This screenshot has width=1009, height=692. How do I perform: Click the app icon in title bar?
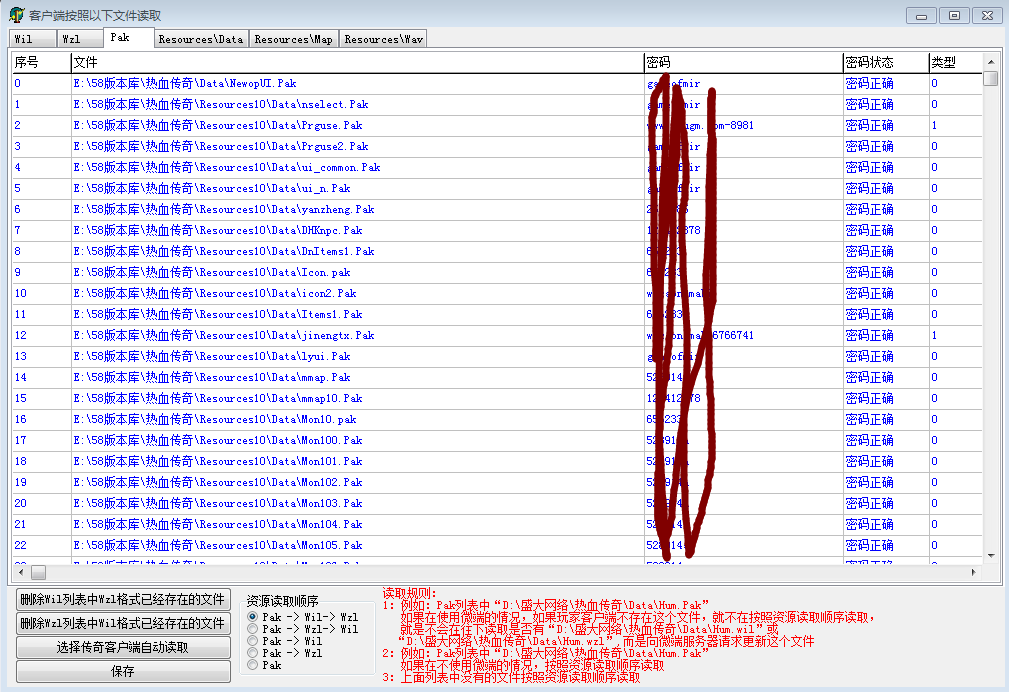tap(17, 16)
